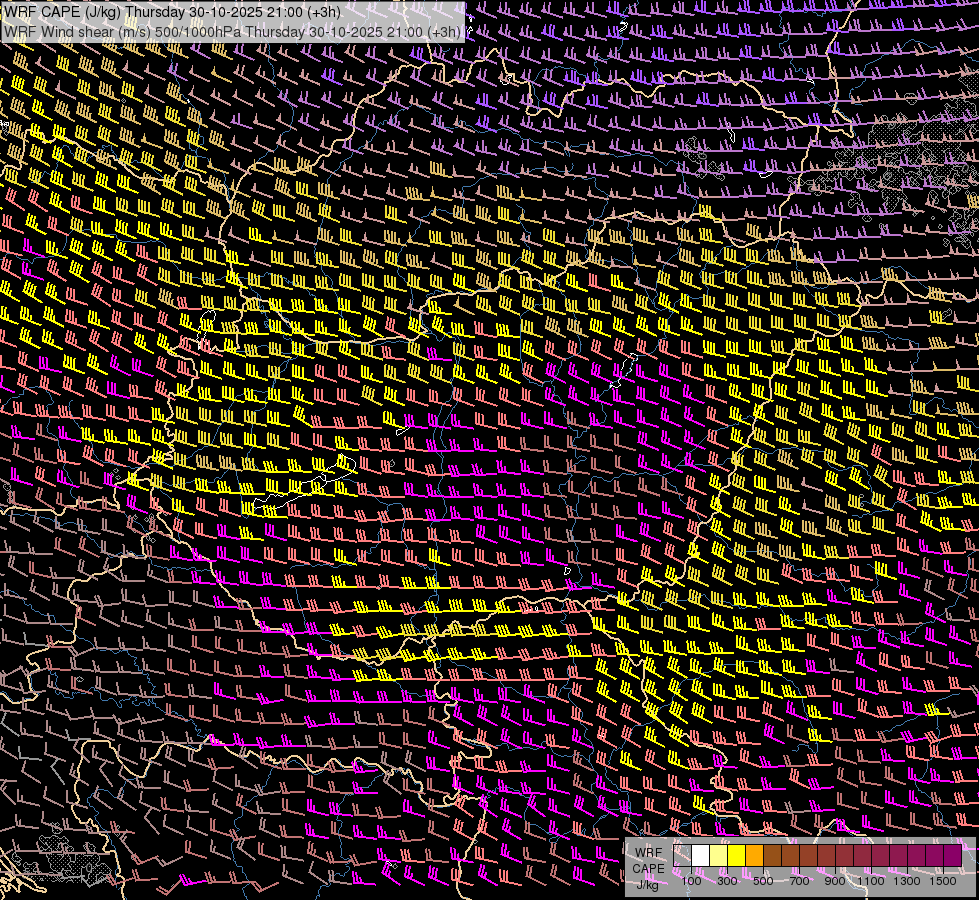Click the 700 value on CAPE legend
979x900 pixels.
pos(799,881)
